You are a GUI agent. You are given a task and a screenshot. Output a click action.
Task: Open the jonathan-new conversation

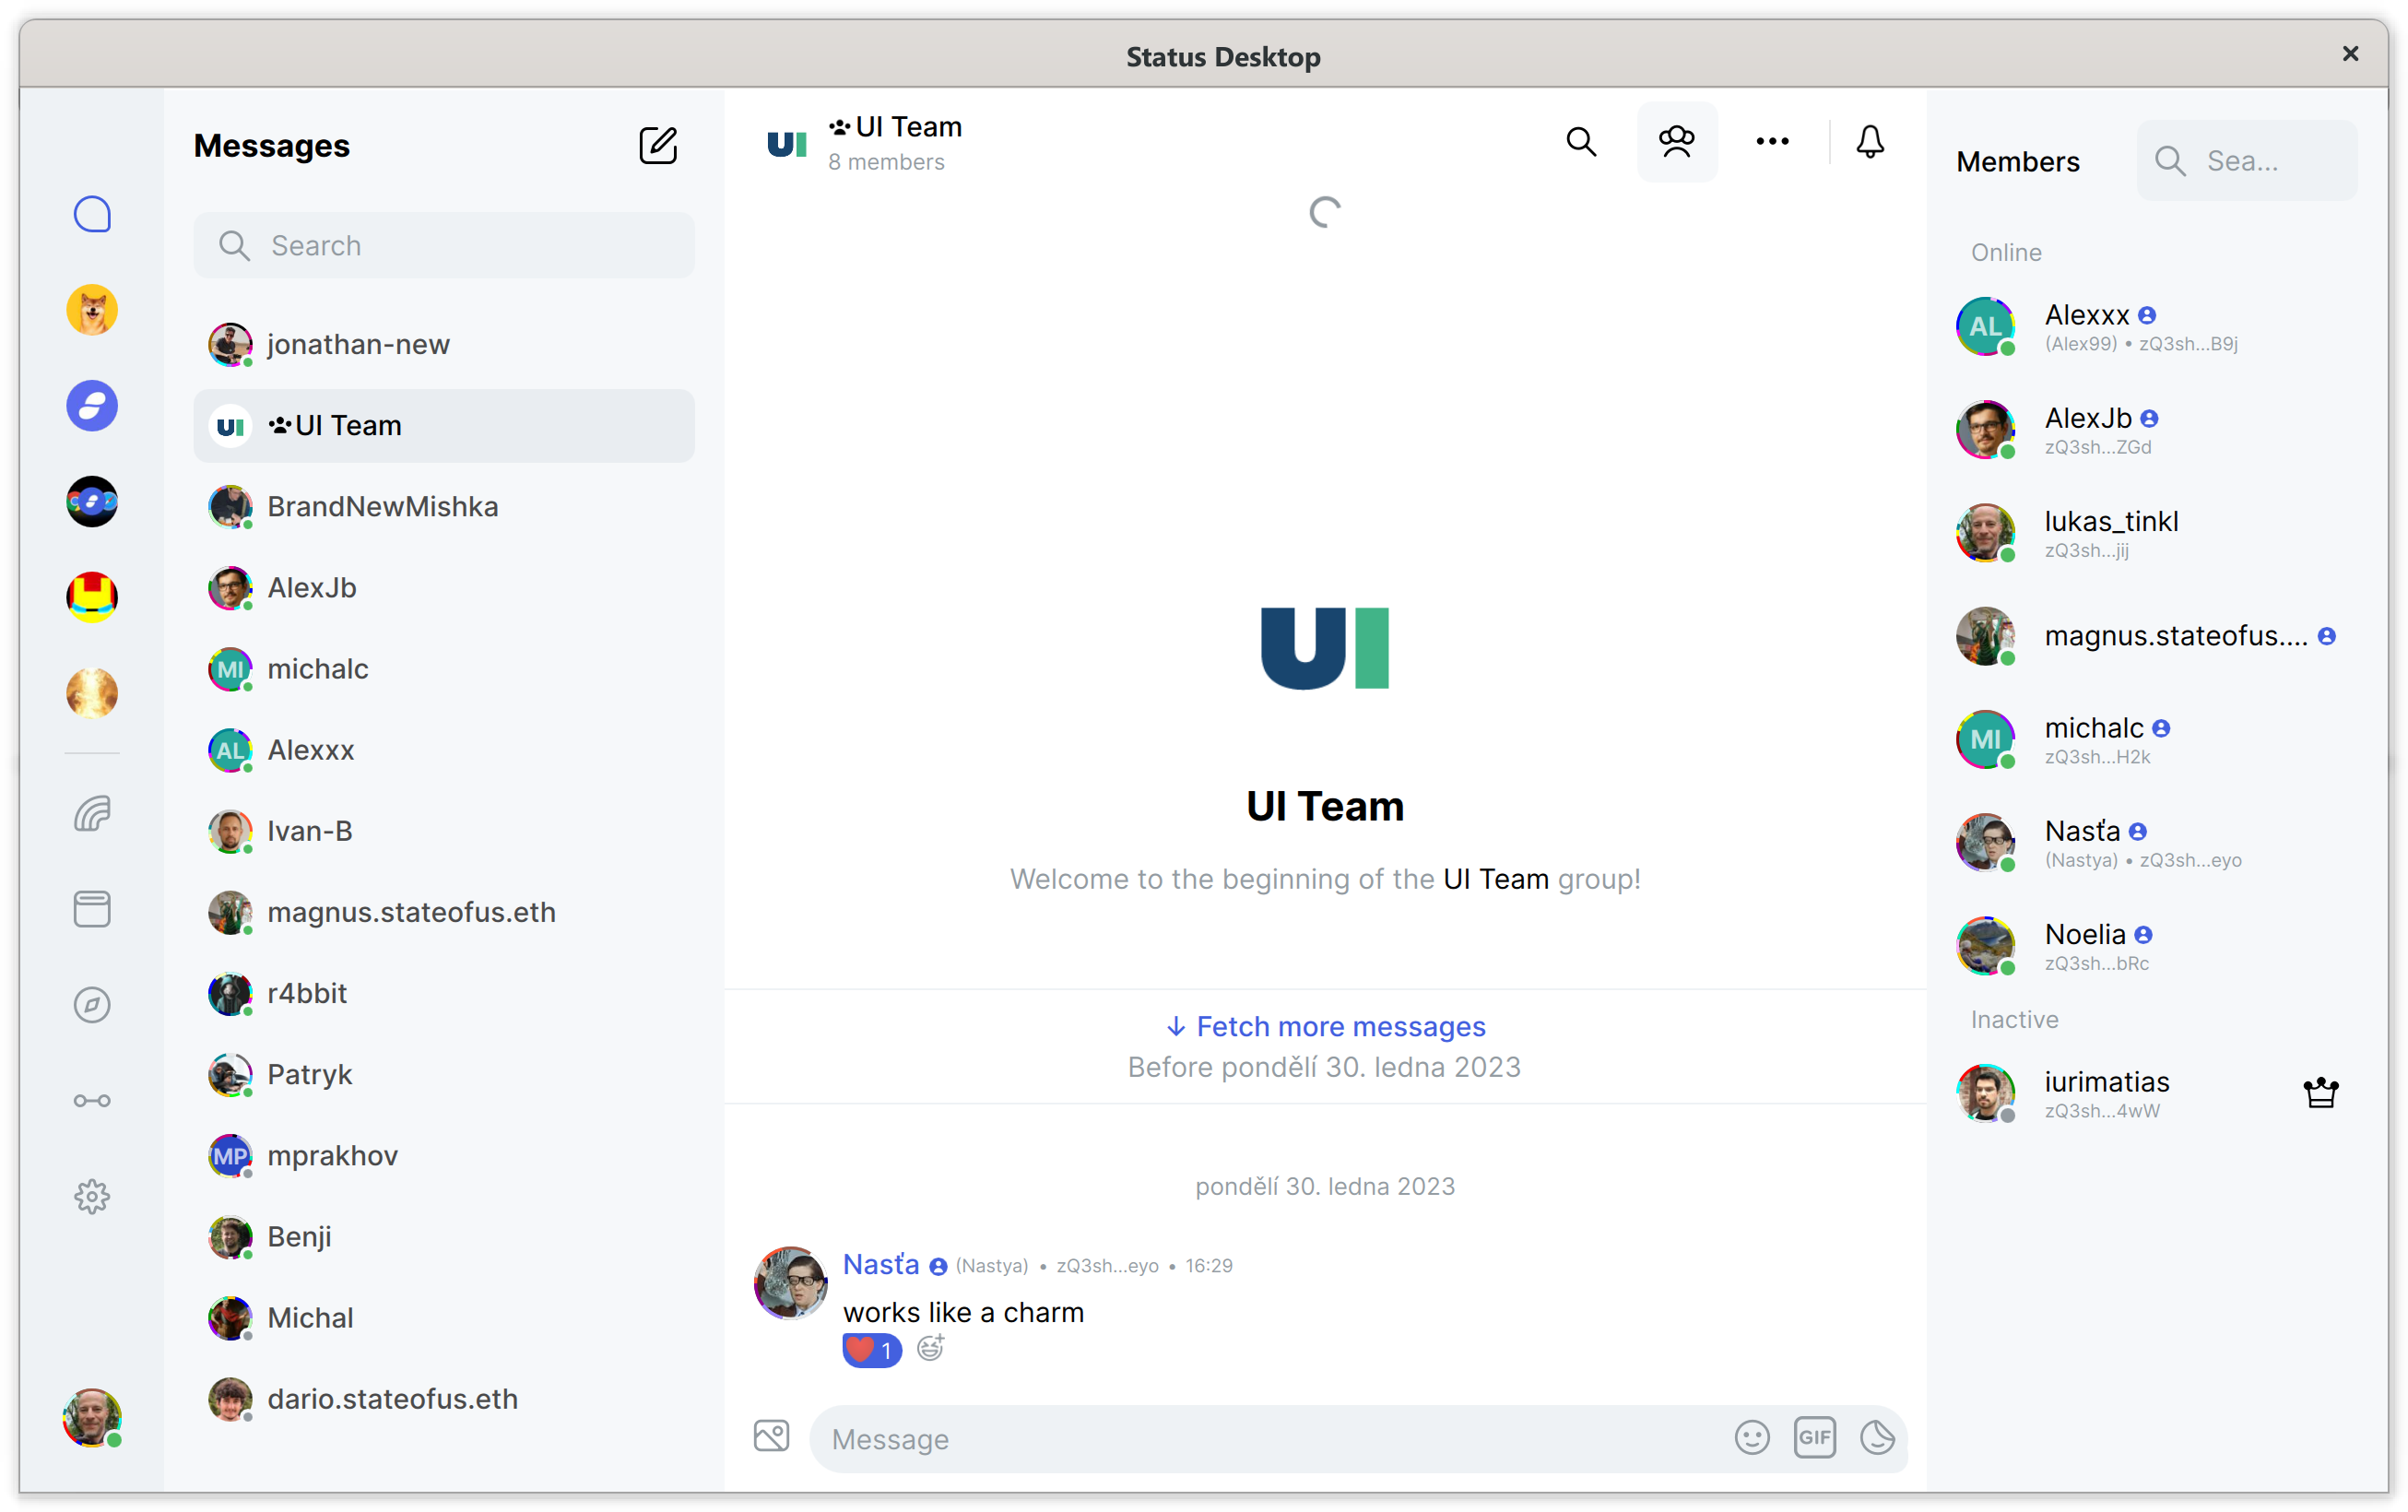358,344
